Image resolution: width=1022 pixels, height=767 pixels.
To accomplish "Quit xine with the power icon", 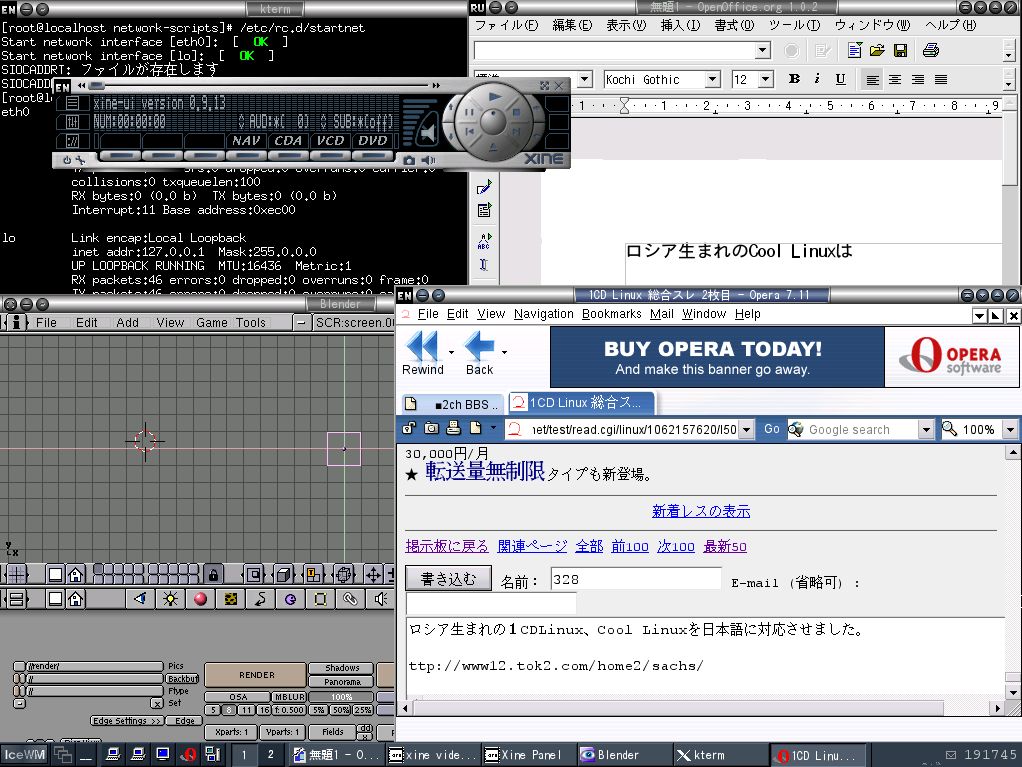I will [x=66, y=160].
